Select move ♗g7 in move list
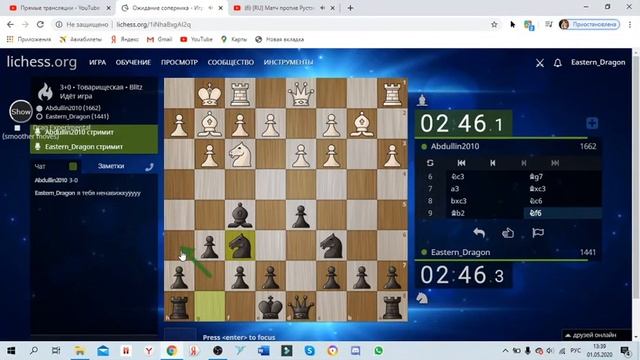This screenshot has height=360, width=640. (562, 176)
